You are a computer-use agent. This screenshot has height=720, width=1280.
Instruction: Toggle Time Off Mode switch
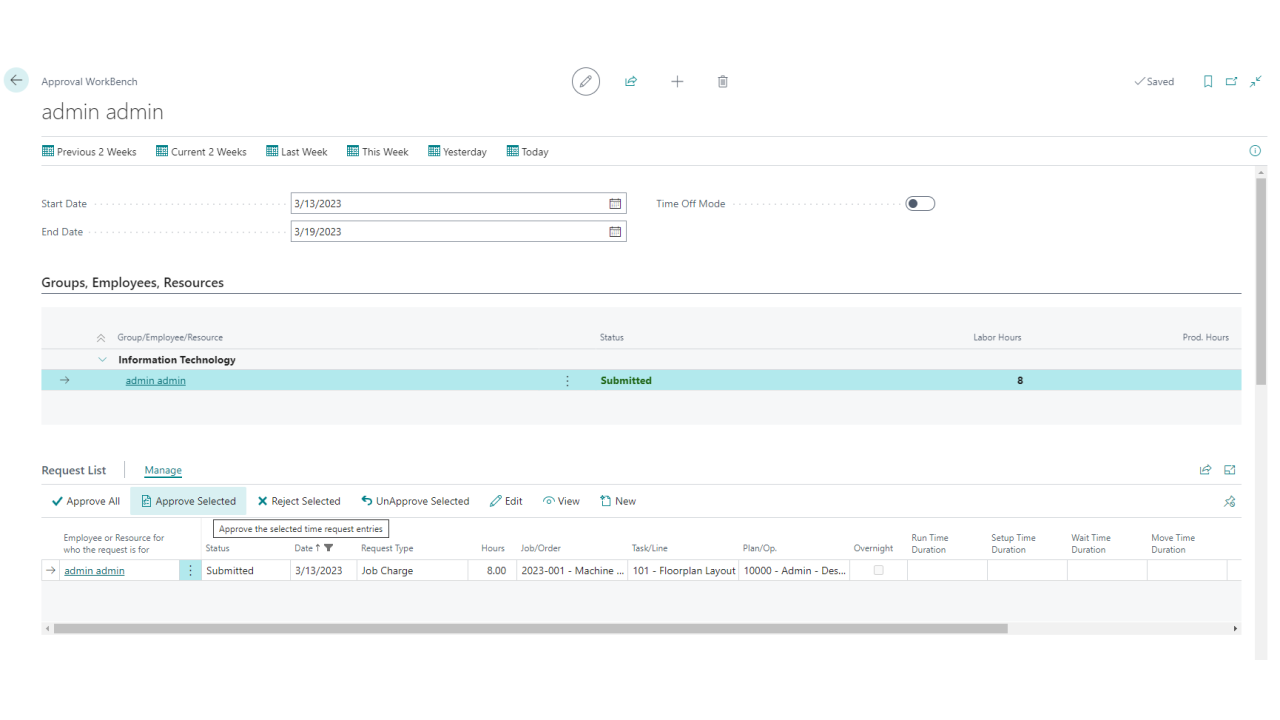coord(920,203)
